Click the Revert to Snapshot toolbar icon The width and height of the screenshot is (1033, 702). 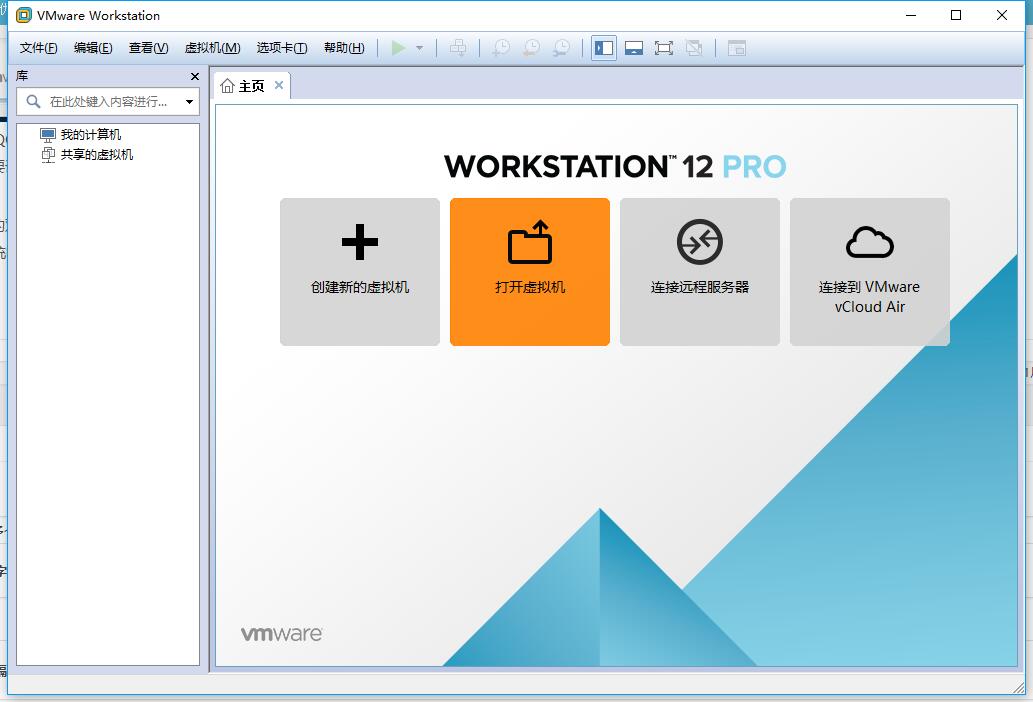532,48
